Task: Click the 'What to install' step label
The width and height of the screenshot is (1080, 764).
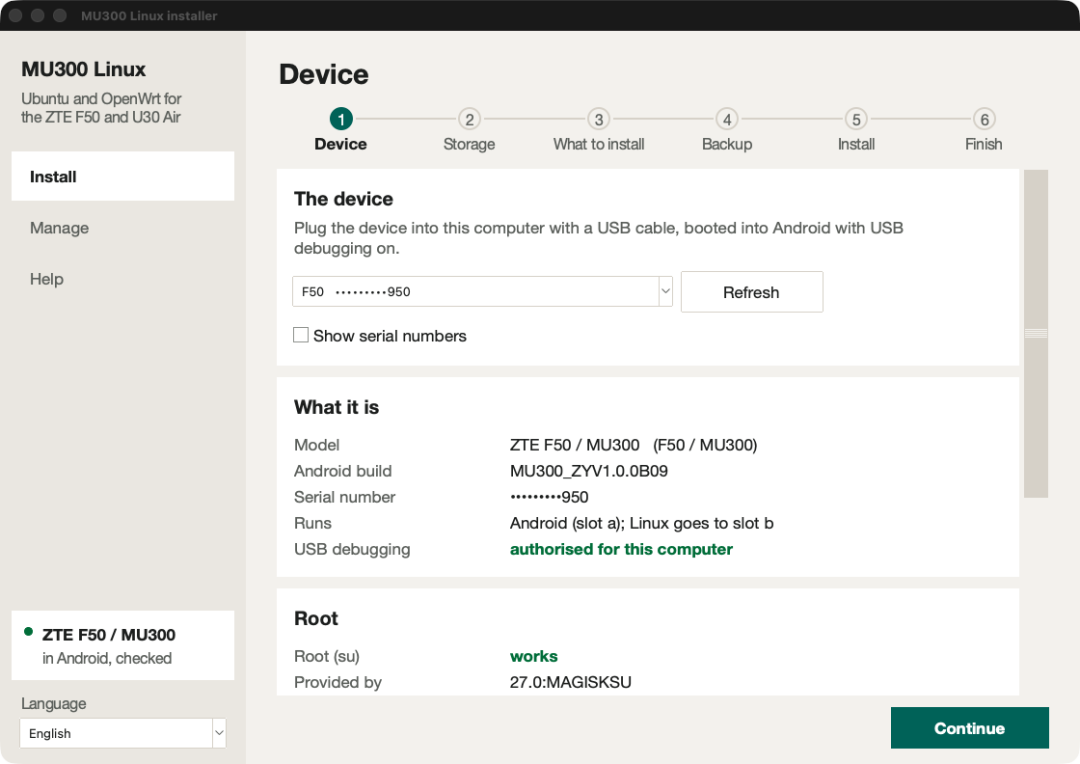Action: tap(599, 144)
